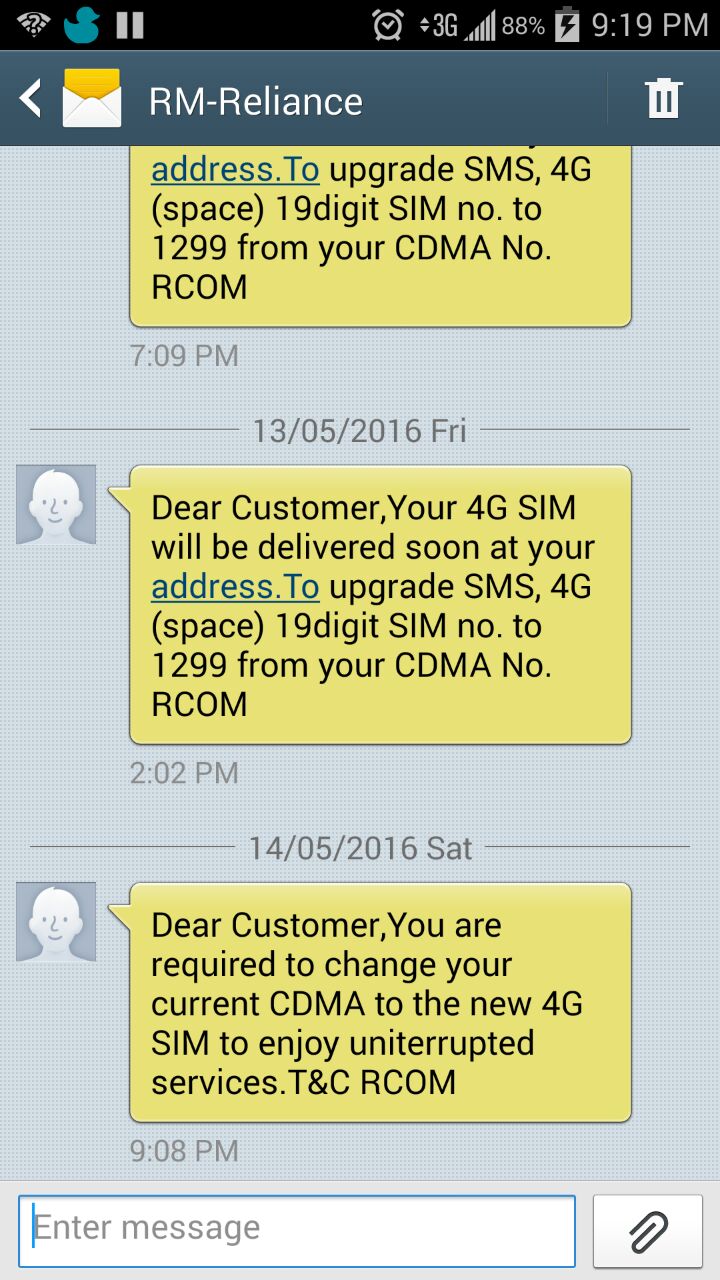Tap the pause notification icon in status bar
Screen dimensions: 720x1280
(130, 25)
